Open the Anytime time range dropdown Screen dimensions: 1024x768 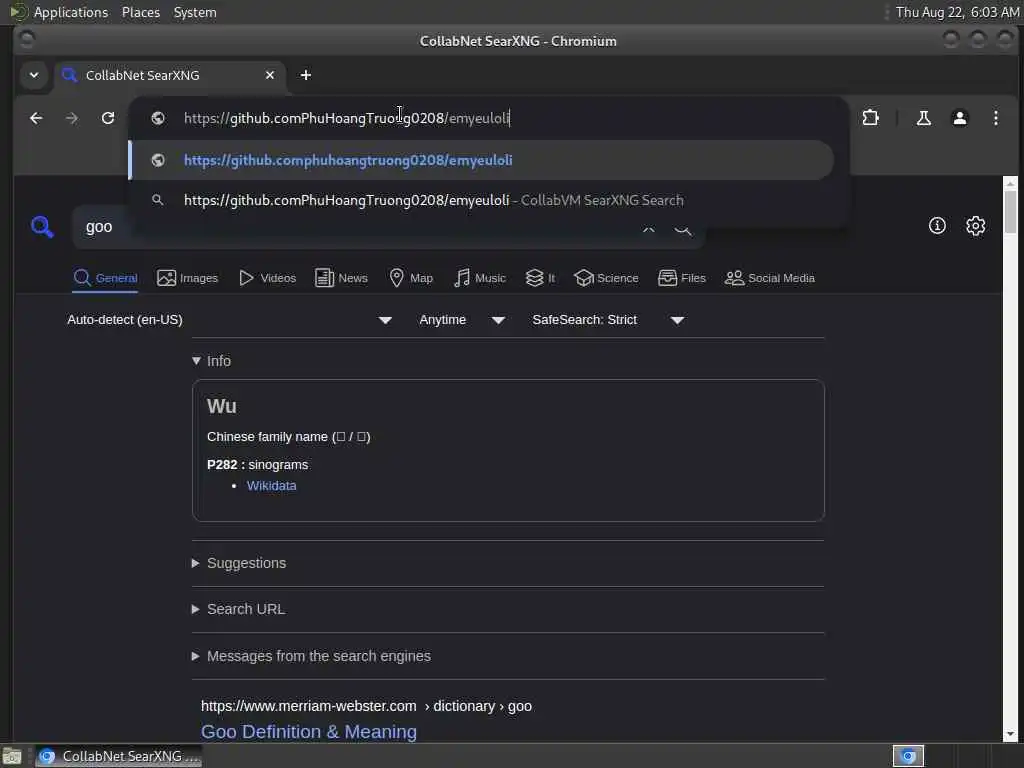[462, 320]
